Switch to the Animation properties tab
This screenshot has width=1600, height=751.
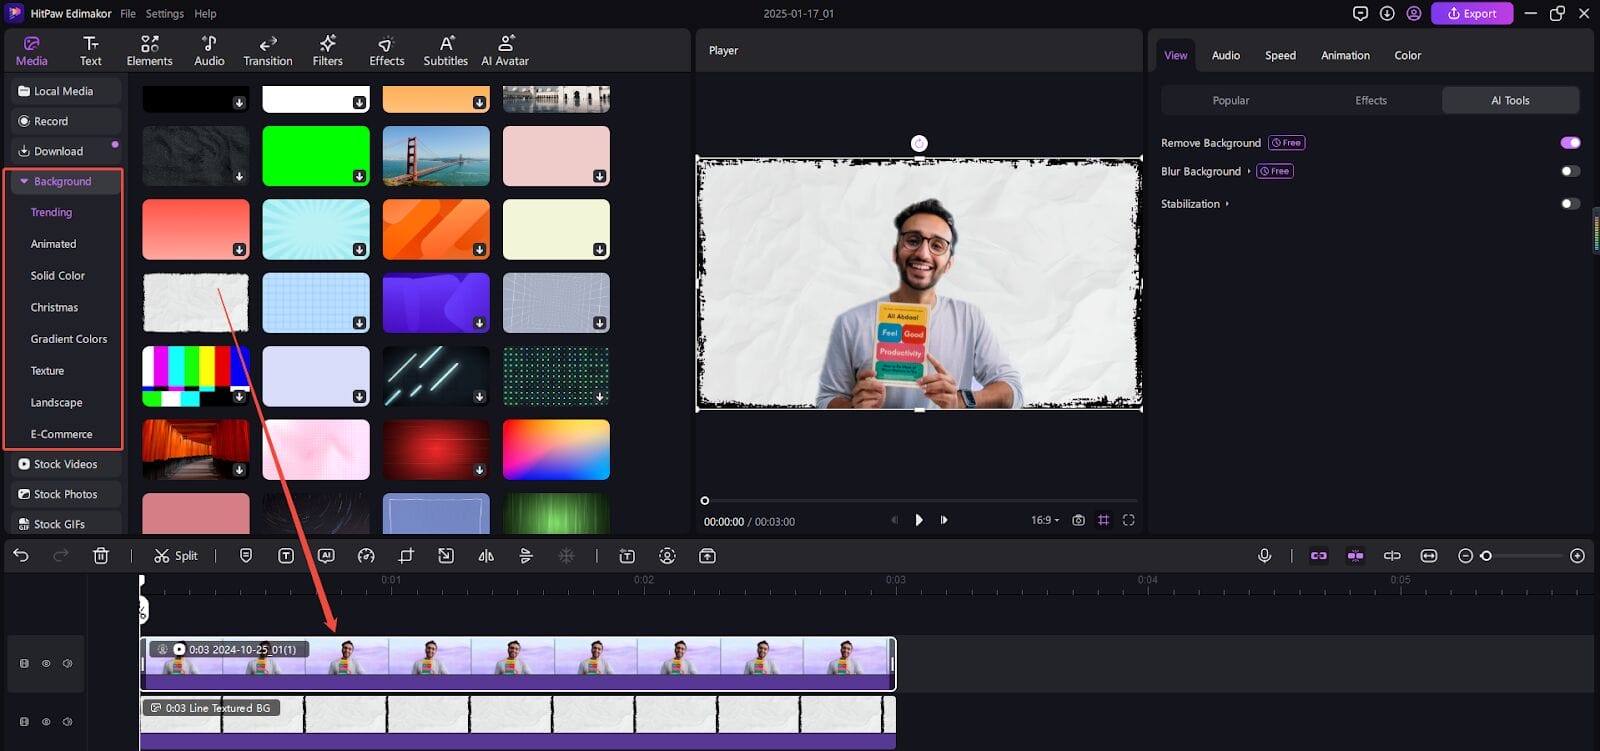1346,56
